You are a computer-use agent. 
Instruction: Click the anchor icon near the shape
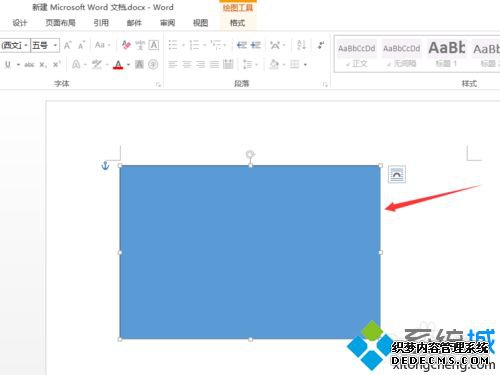(x=105, y=165)
